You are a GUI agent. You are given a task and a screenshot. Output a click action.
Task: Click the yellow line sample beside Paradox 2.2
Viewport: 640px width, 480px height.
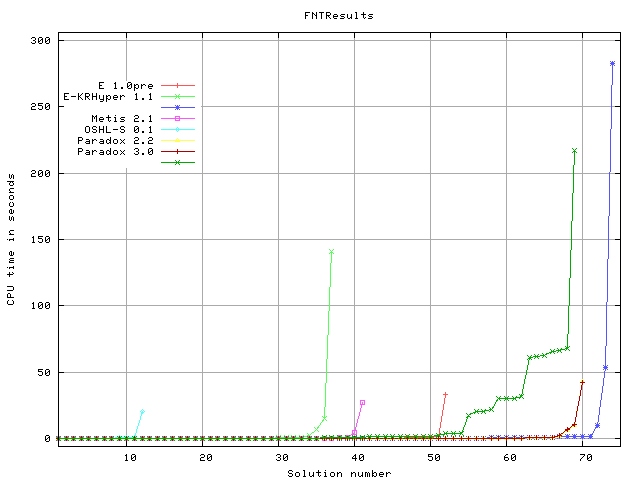click(x=178, y=141)
